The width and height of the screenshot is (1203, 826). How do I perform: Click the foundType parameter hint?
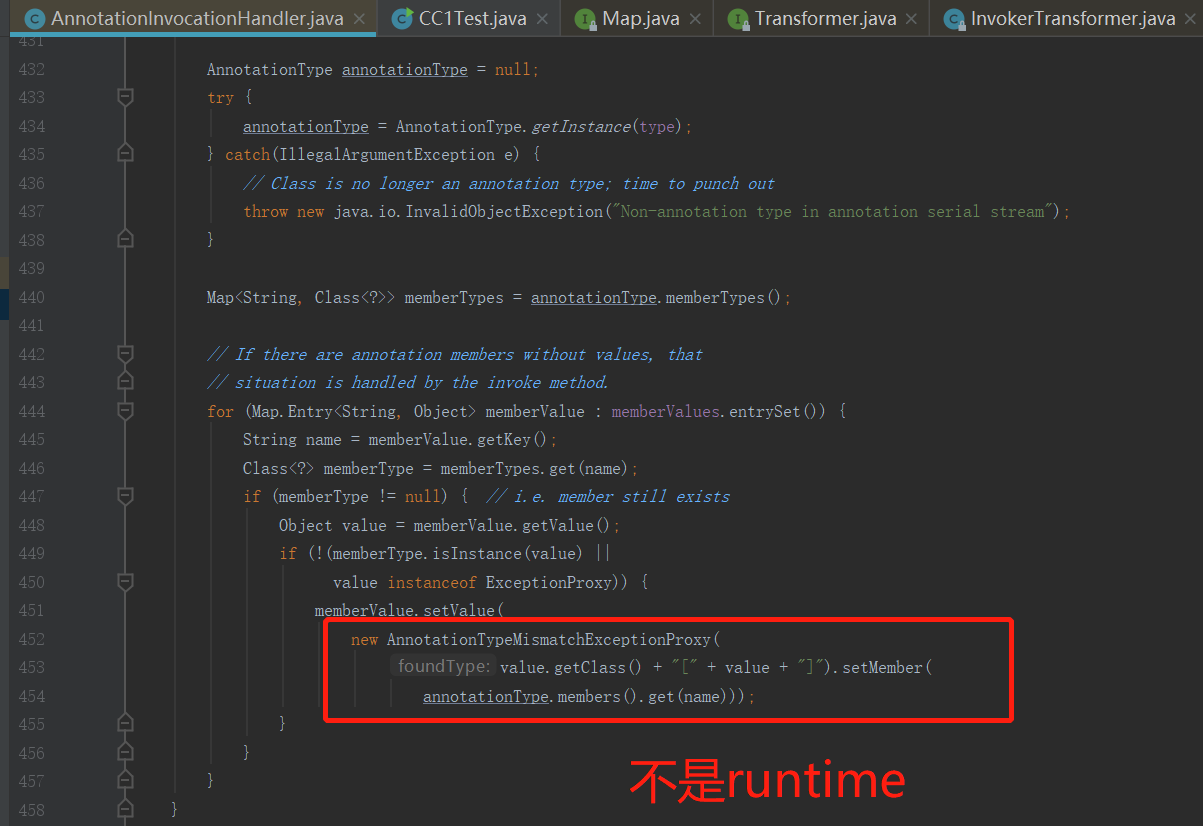[444, 667]
